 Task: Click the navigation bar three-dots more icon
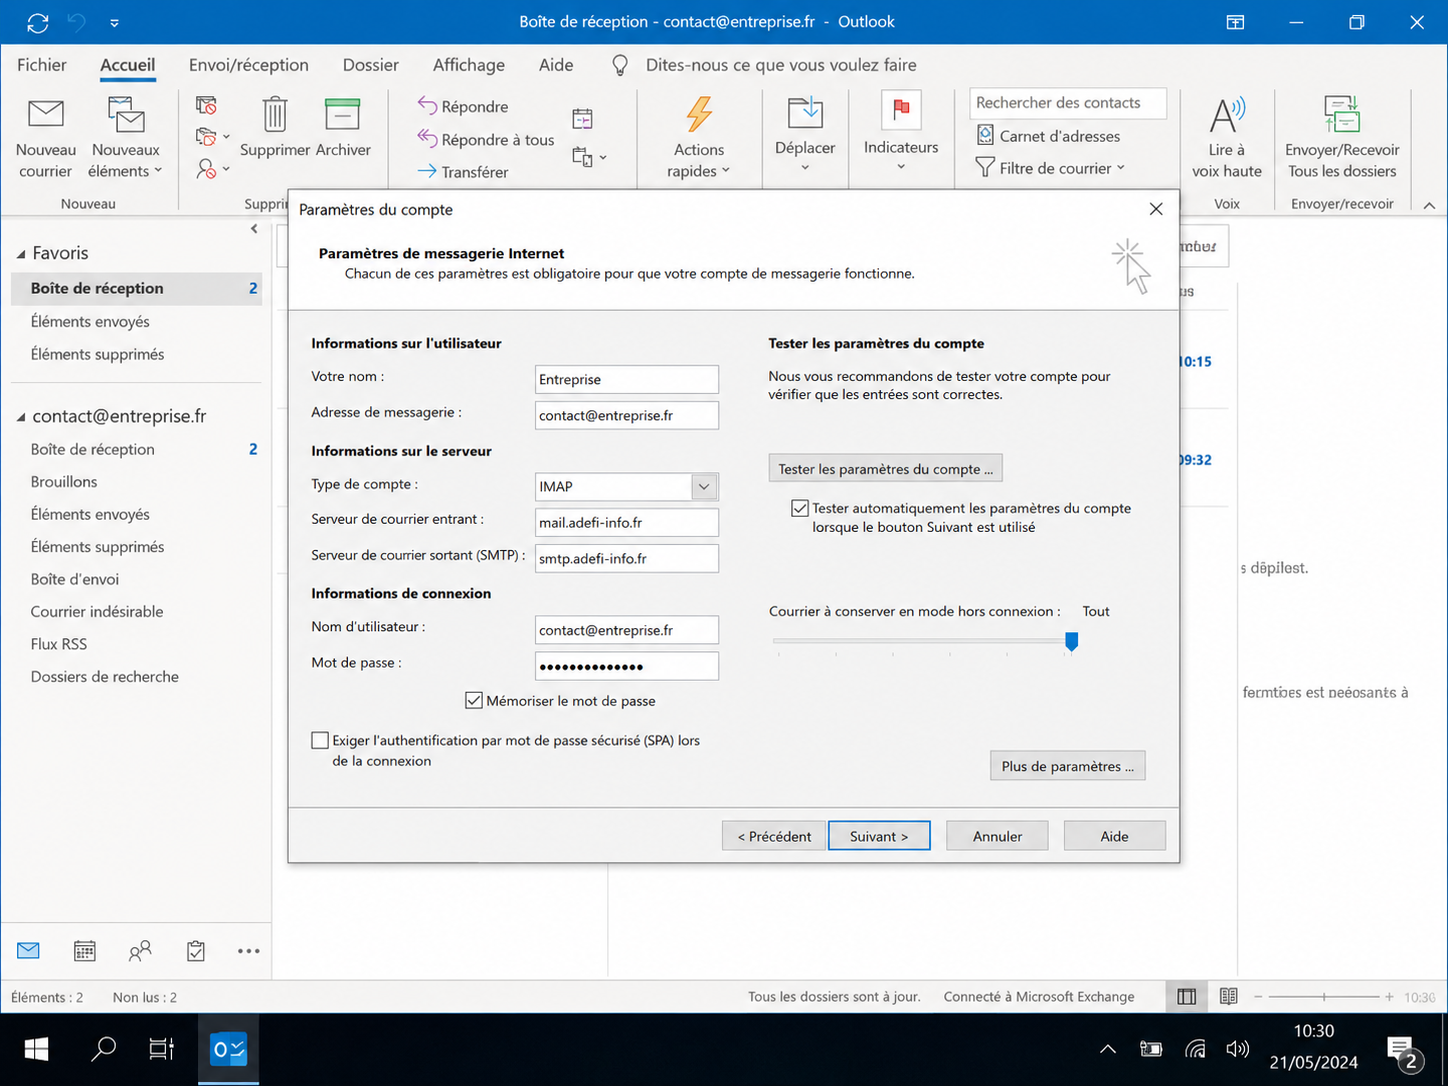click(x=249, y=951)
